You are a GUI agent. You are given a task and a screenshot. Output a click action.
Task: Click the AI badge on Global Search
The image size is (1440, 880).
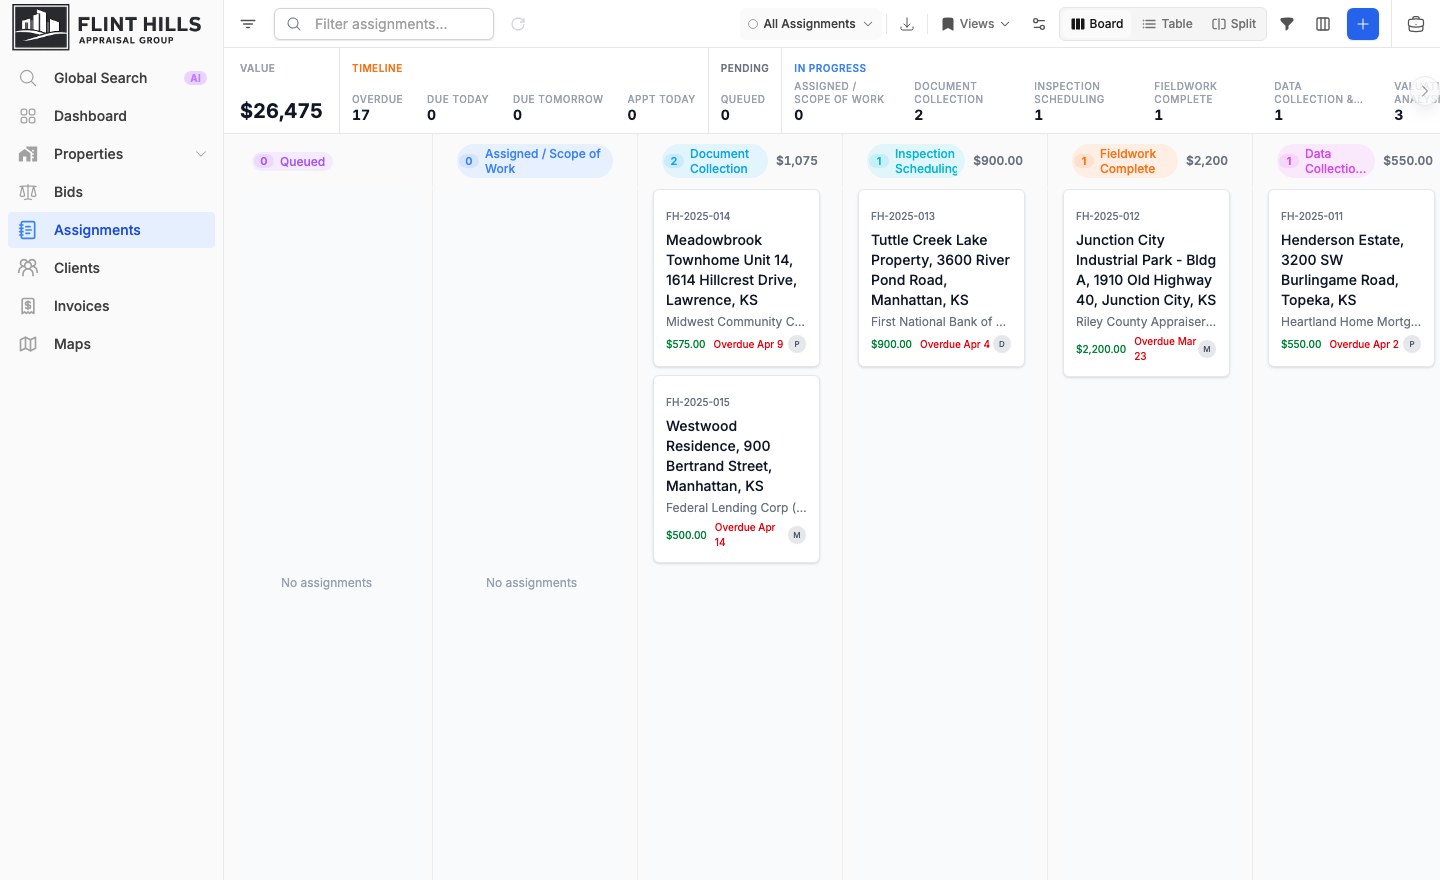tap(195, 78)
